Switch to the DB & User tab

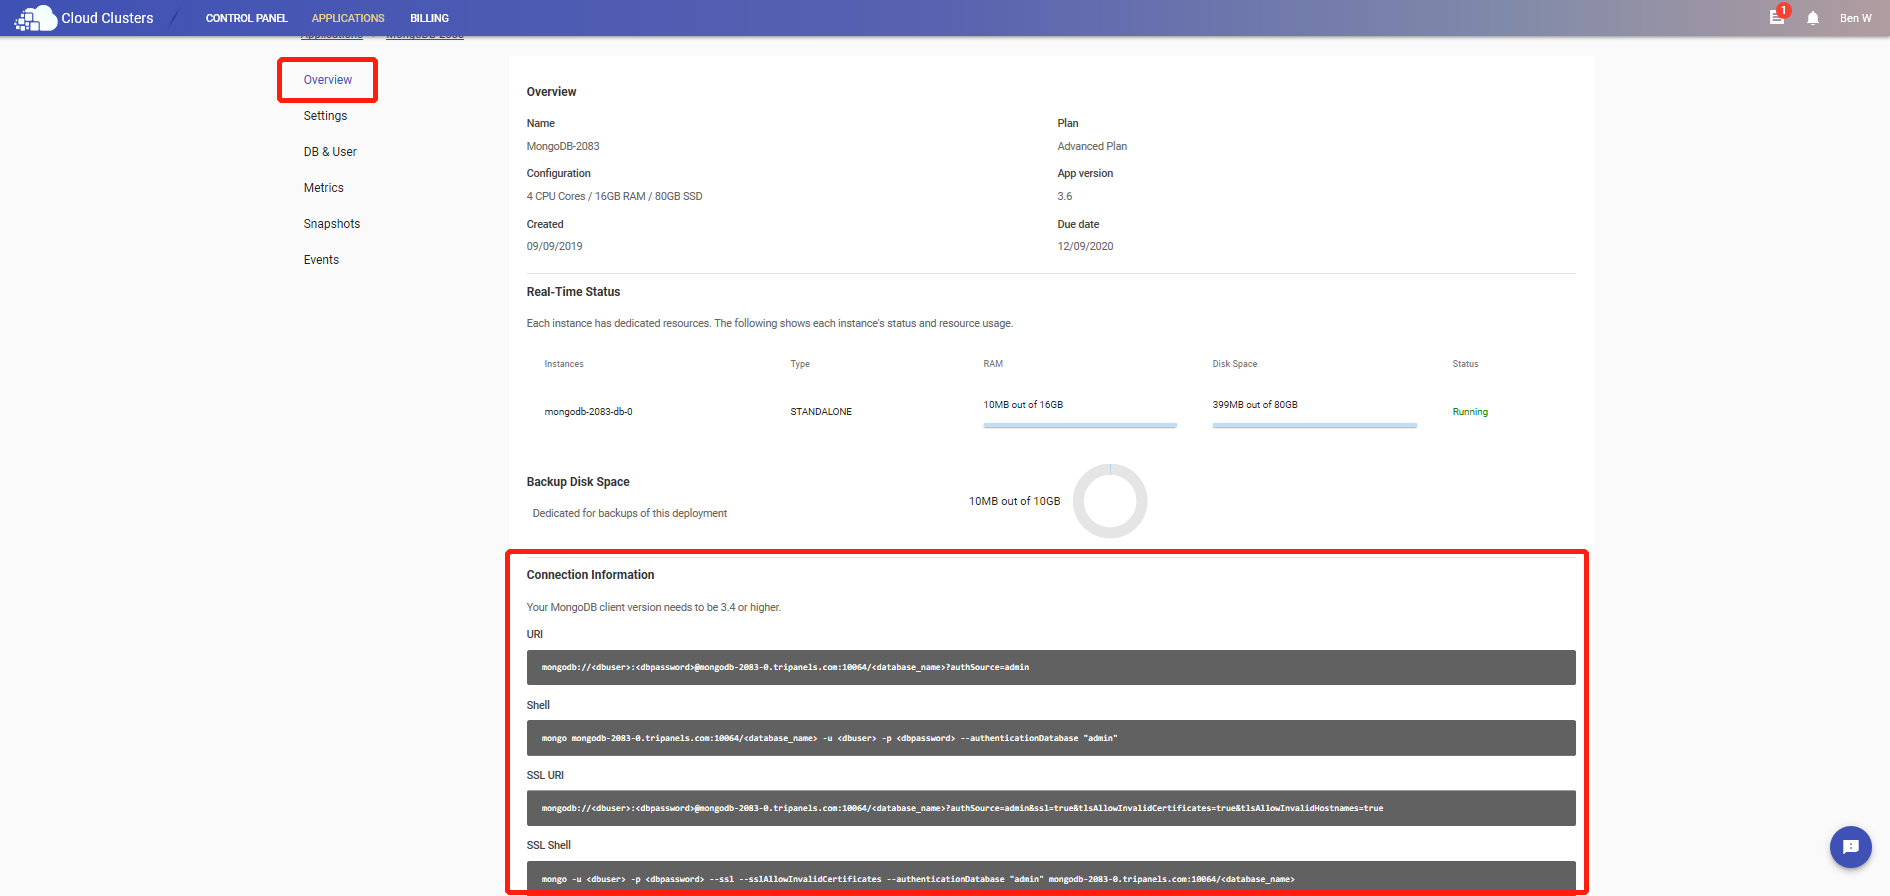[330, 152]
